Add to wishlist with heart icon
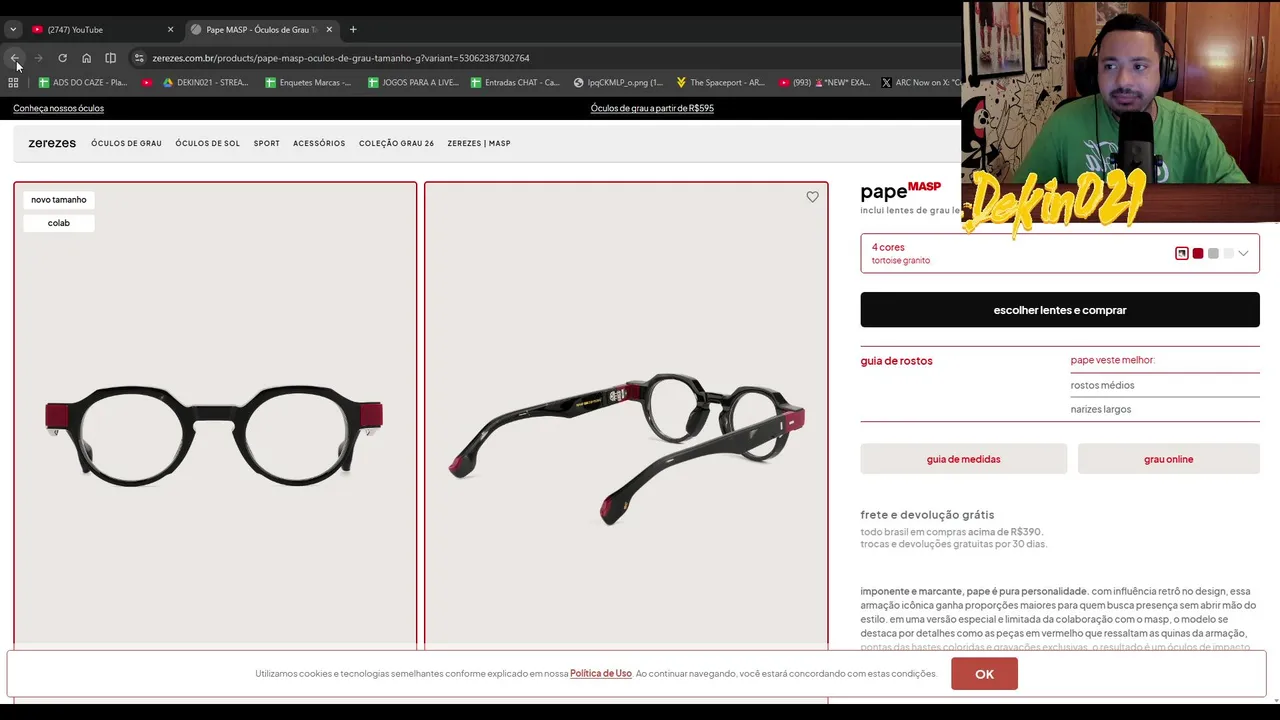 pyautogui.click(x=812, y=197)
